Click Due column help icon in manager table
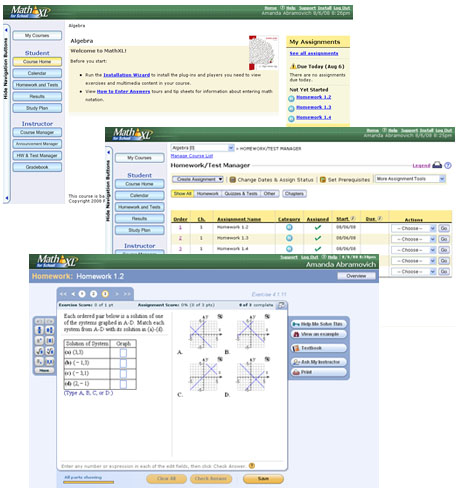This screenshot has width=463, height=495. click(379, 219)
